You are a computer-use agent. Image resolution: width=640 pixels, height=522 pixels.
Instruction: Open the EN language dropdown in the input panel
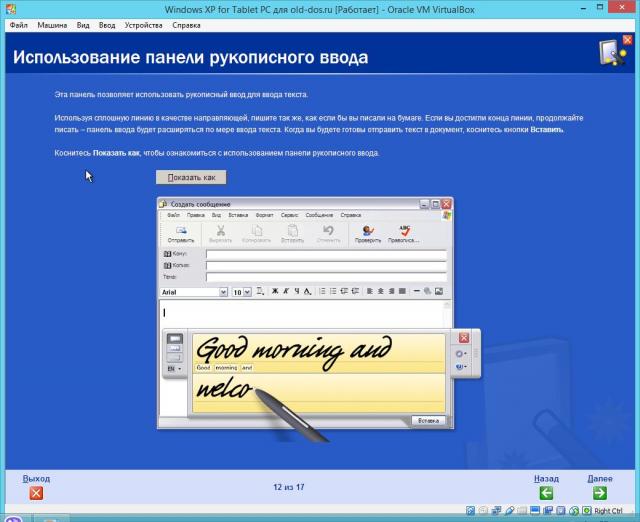(174, 369)
